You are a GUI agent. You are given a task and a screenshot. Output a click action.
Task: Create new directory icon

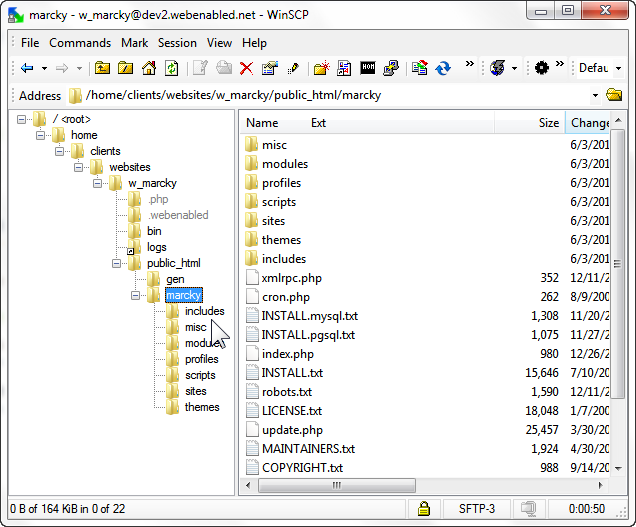(x=321, y=68)
